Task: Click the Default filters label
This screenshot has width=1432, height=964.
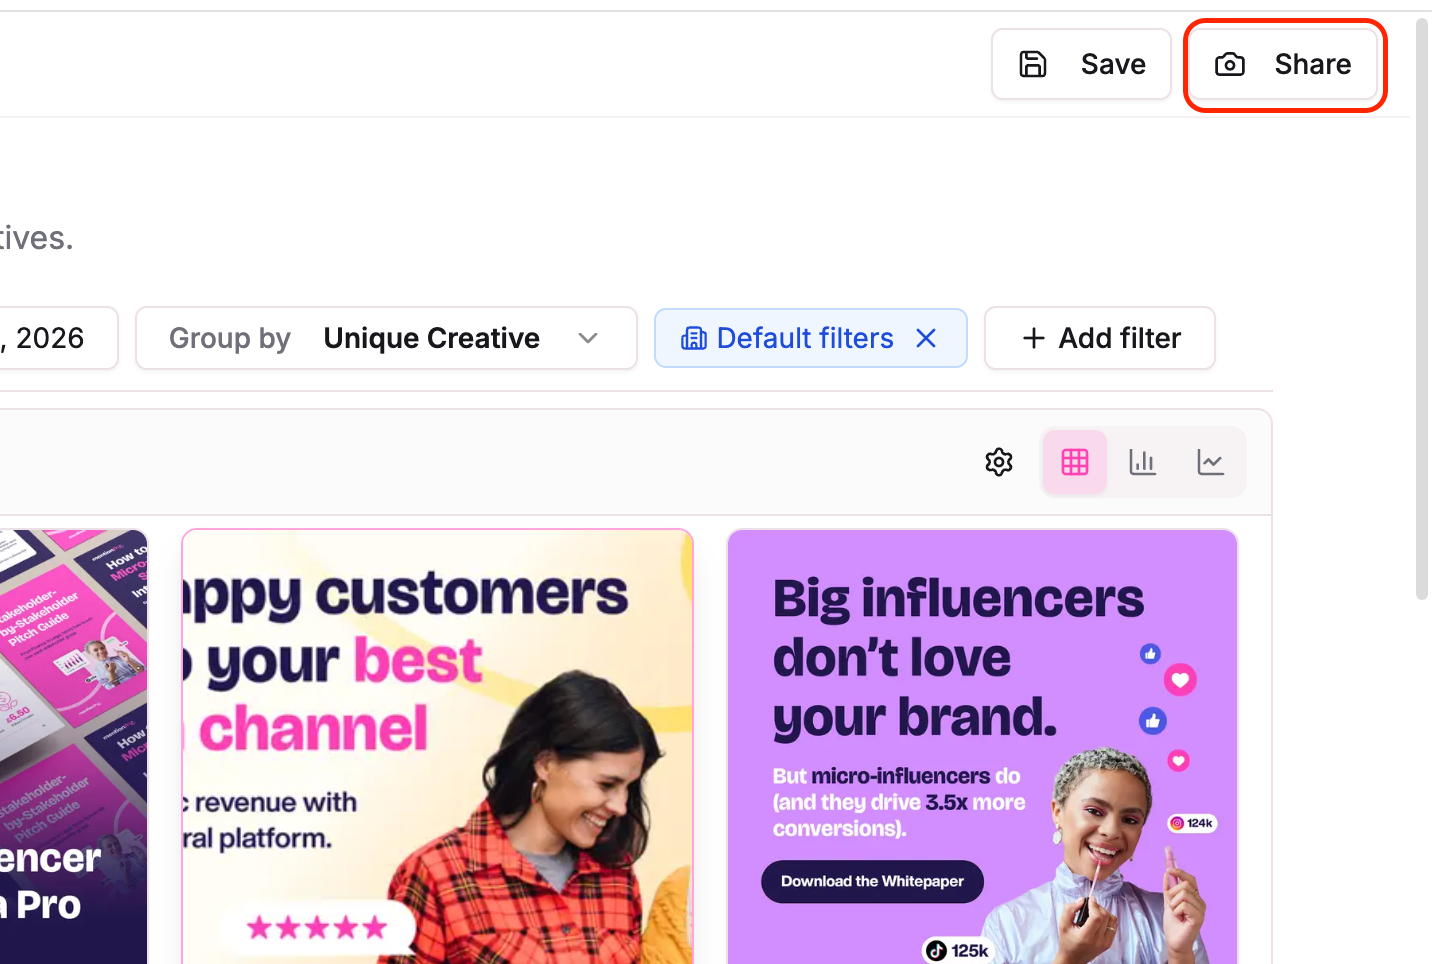Action: 805,338
